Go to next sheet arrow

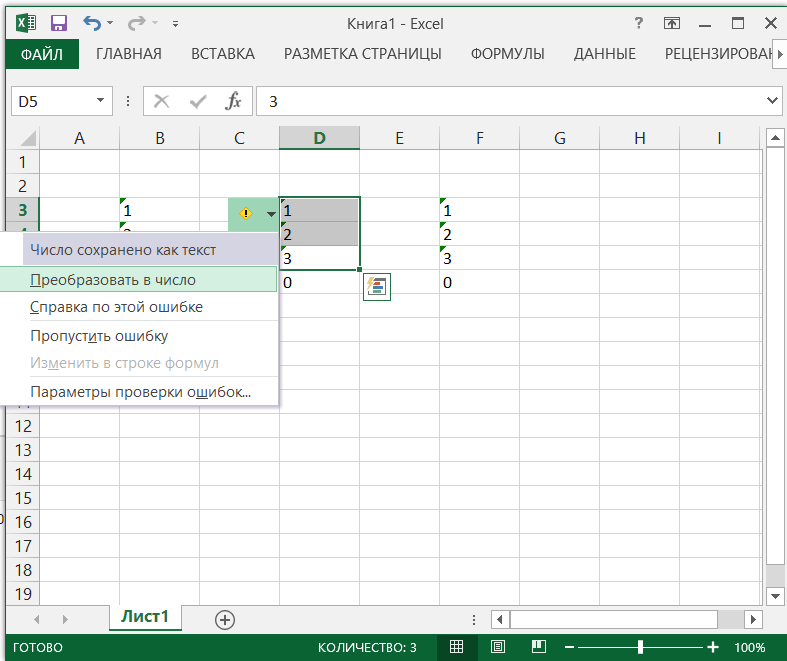(x=65, y=619)
